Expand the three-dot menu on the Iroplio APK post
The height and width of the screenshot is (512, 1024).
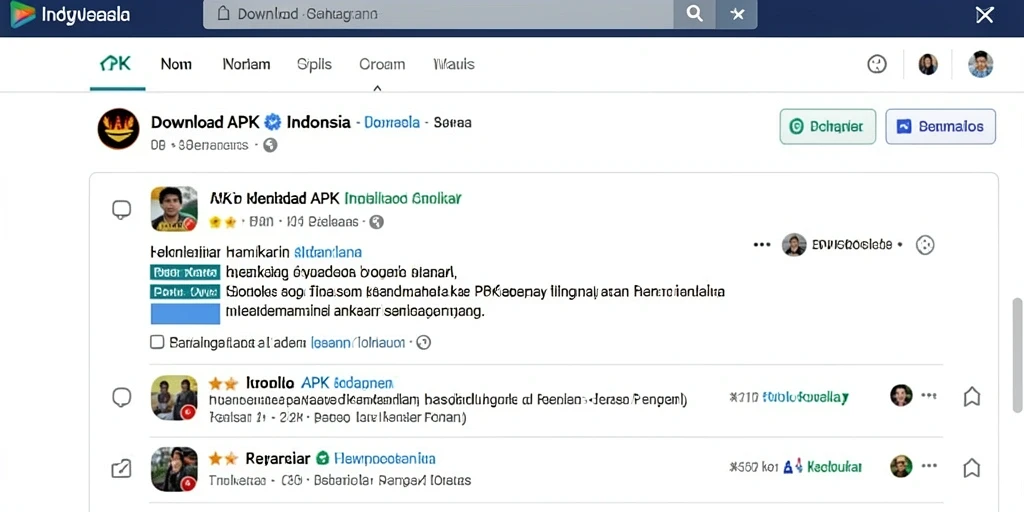929,395
